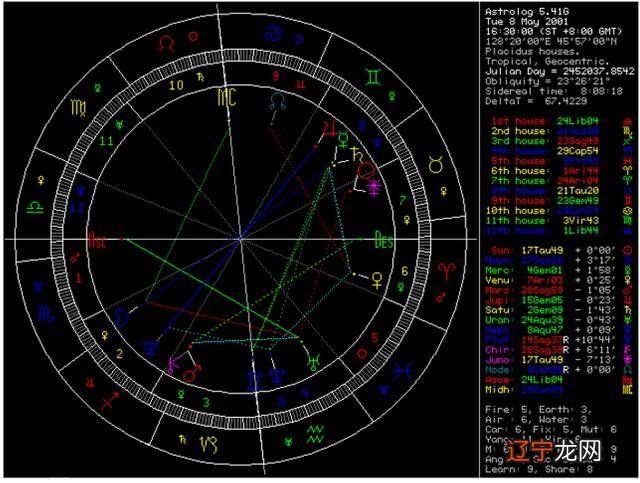Click the green Des marker inside the wheel
Image resolution: width=640 pixels, height=483 pixels.
384,240
